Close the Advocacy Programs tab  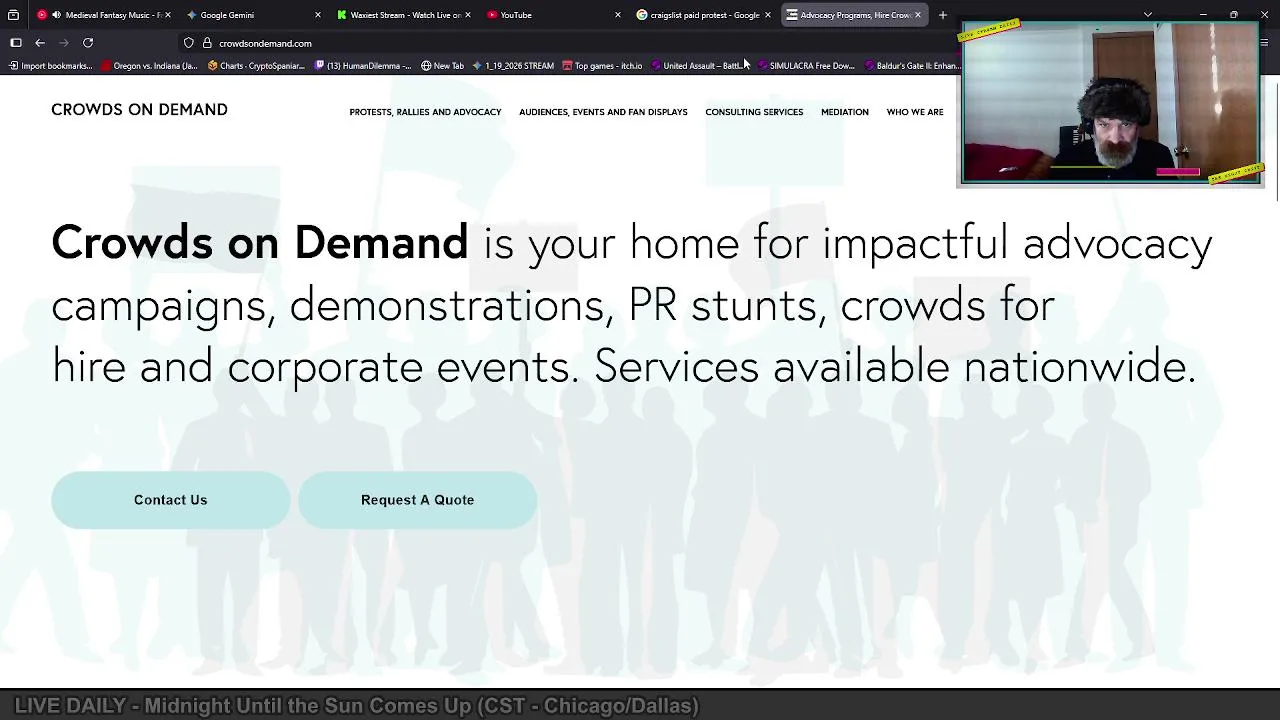[918, 15]
